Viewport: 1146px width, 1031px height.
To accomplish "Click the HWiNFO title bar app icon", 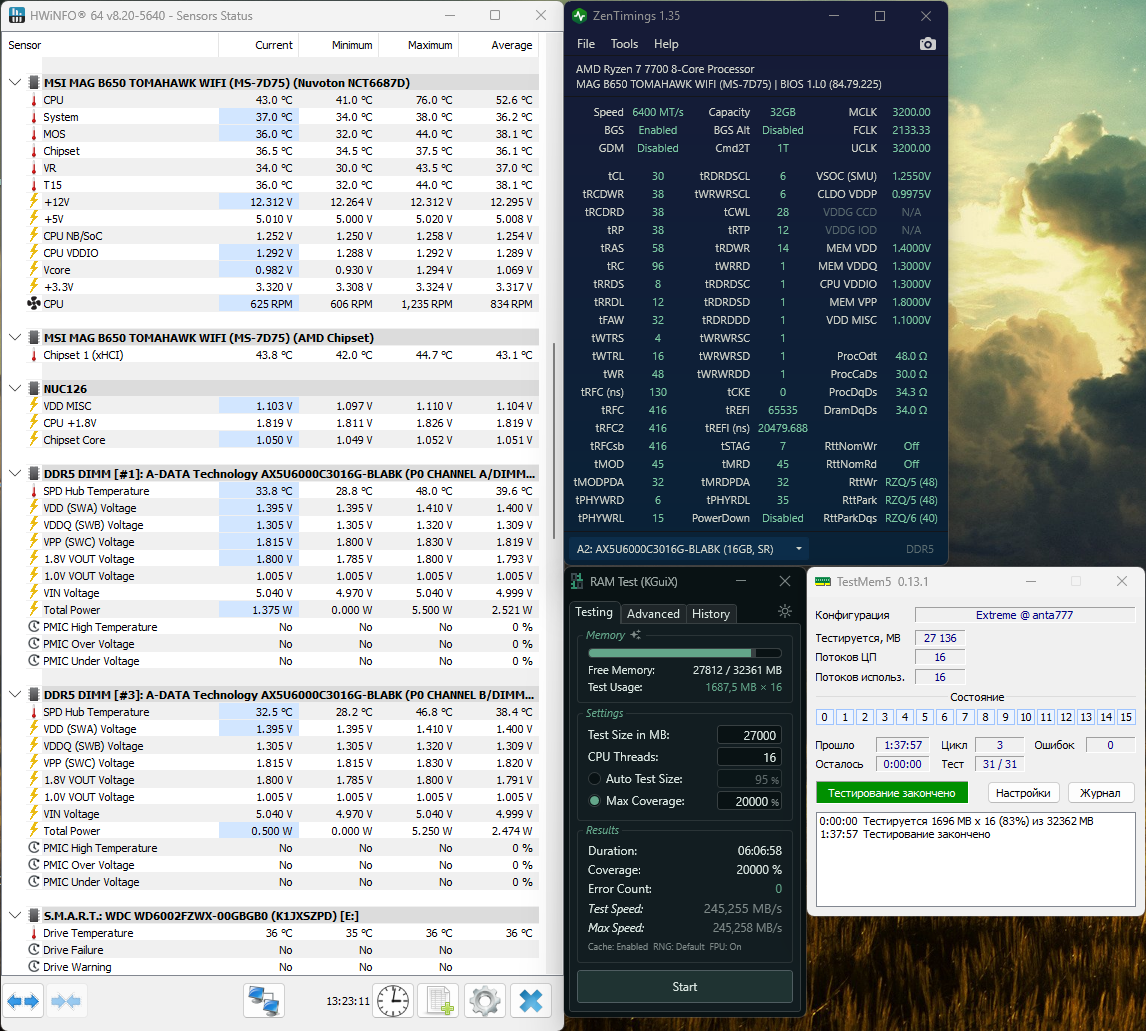I will (x=16, y=15).
